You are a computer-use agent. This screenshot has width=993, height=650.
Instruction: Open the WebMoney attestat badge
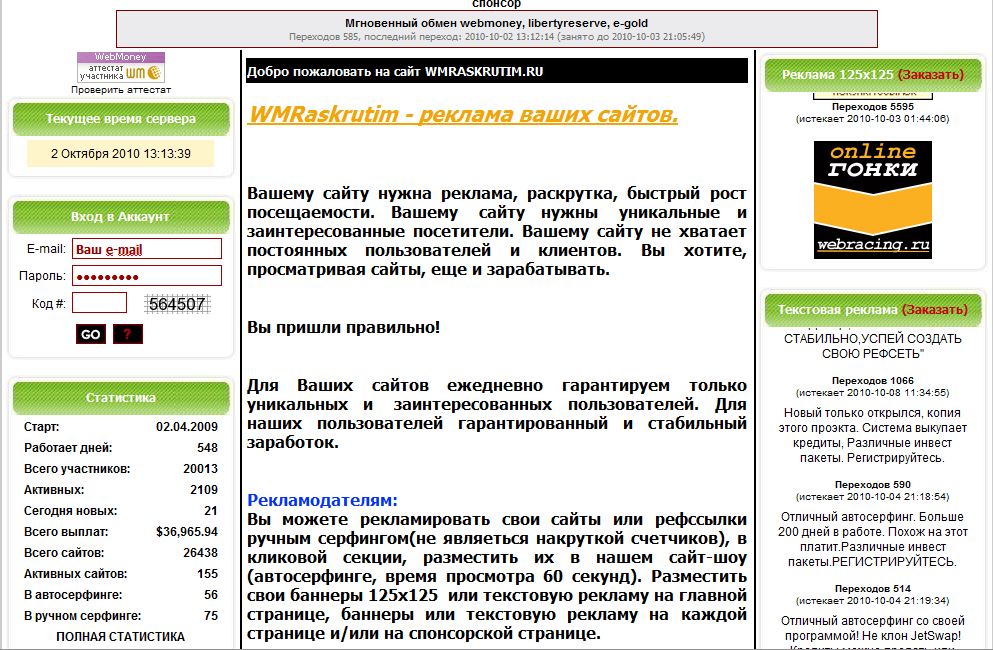120,67
